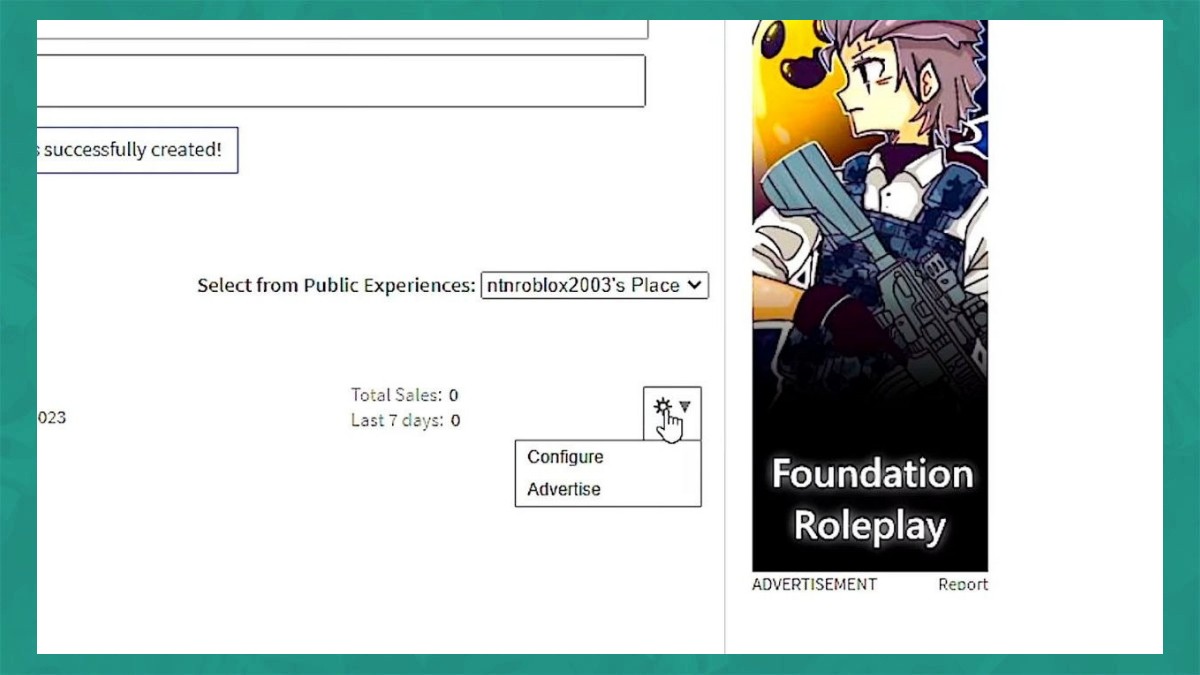
Task: Focus the lower empty text field
Action: click(x=341, y=81)
